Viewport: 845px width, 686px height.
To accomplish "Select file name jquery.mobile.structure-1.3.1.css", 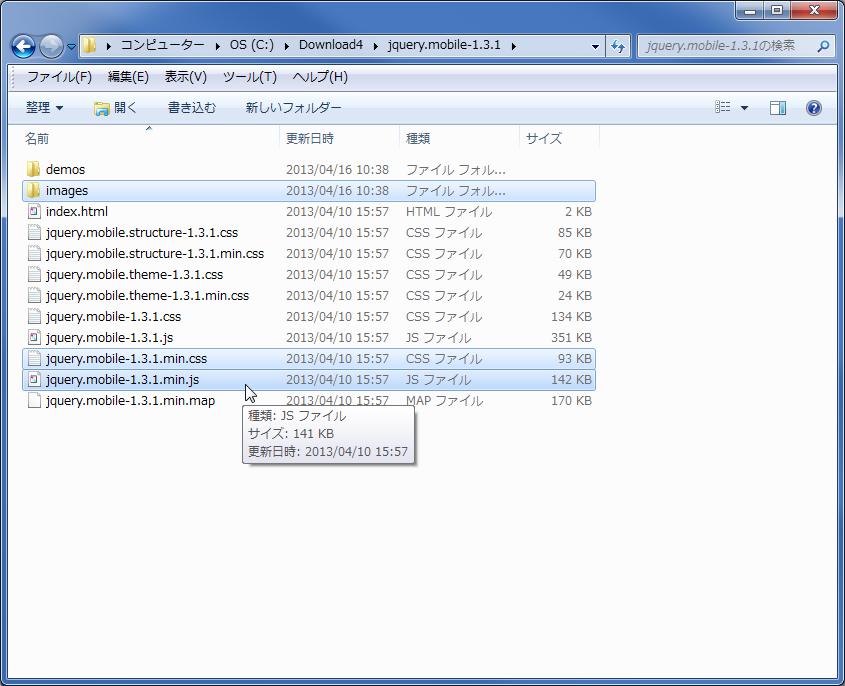I will [142, 233].
